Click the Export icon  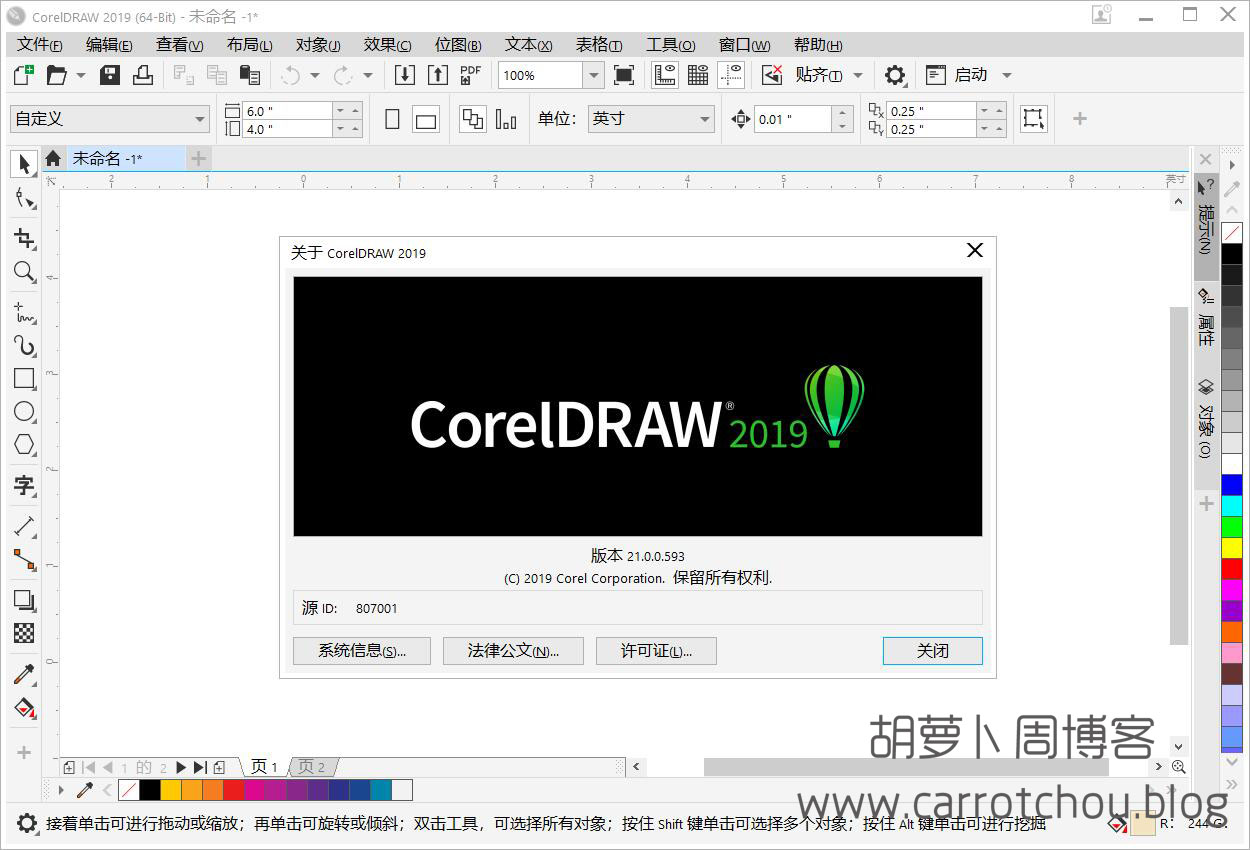click(x=437, y=75)
